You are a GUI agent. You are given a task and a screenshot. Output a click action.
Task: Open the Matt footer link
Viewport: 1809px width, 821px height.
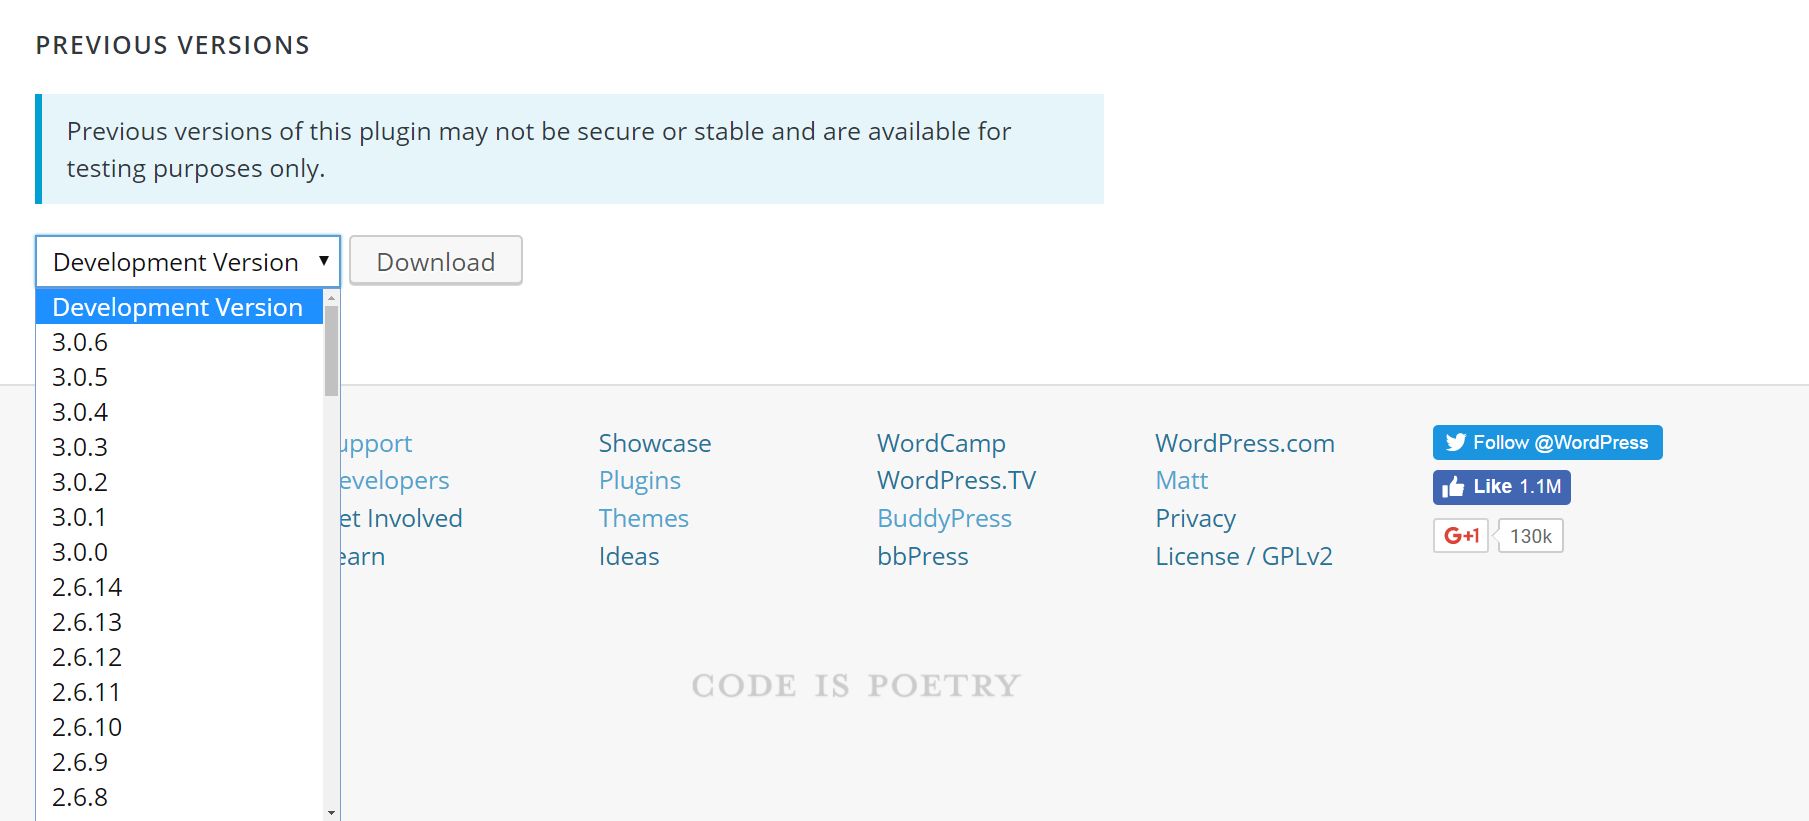[x=1182, y=481]
